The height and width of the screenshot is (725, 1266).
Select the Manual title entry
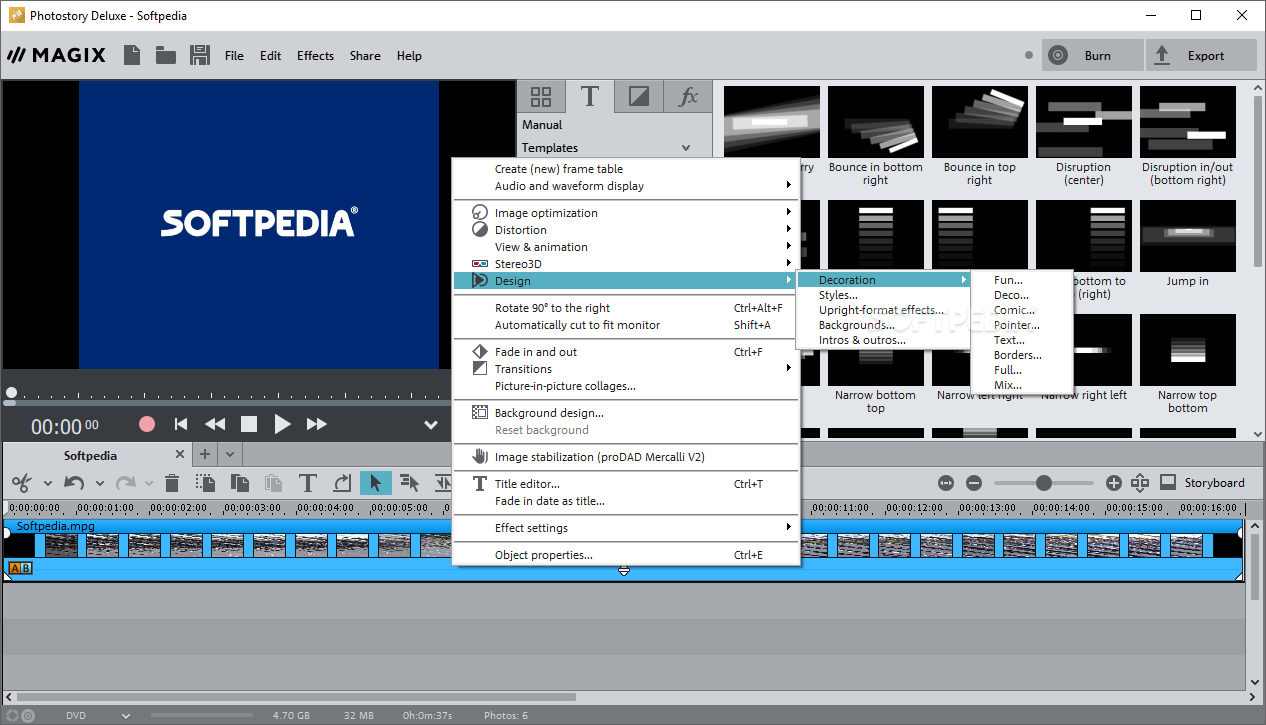click(x=542, y=125)
